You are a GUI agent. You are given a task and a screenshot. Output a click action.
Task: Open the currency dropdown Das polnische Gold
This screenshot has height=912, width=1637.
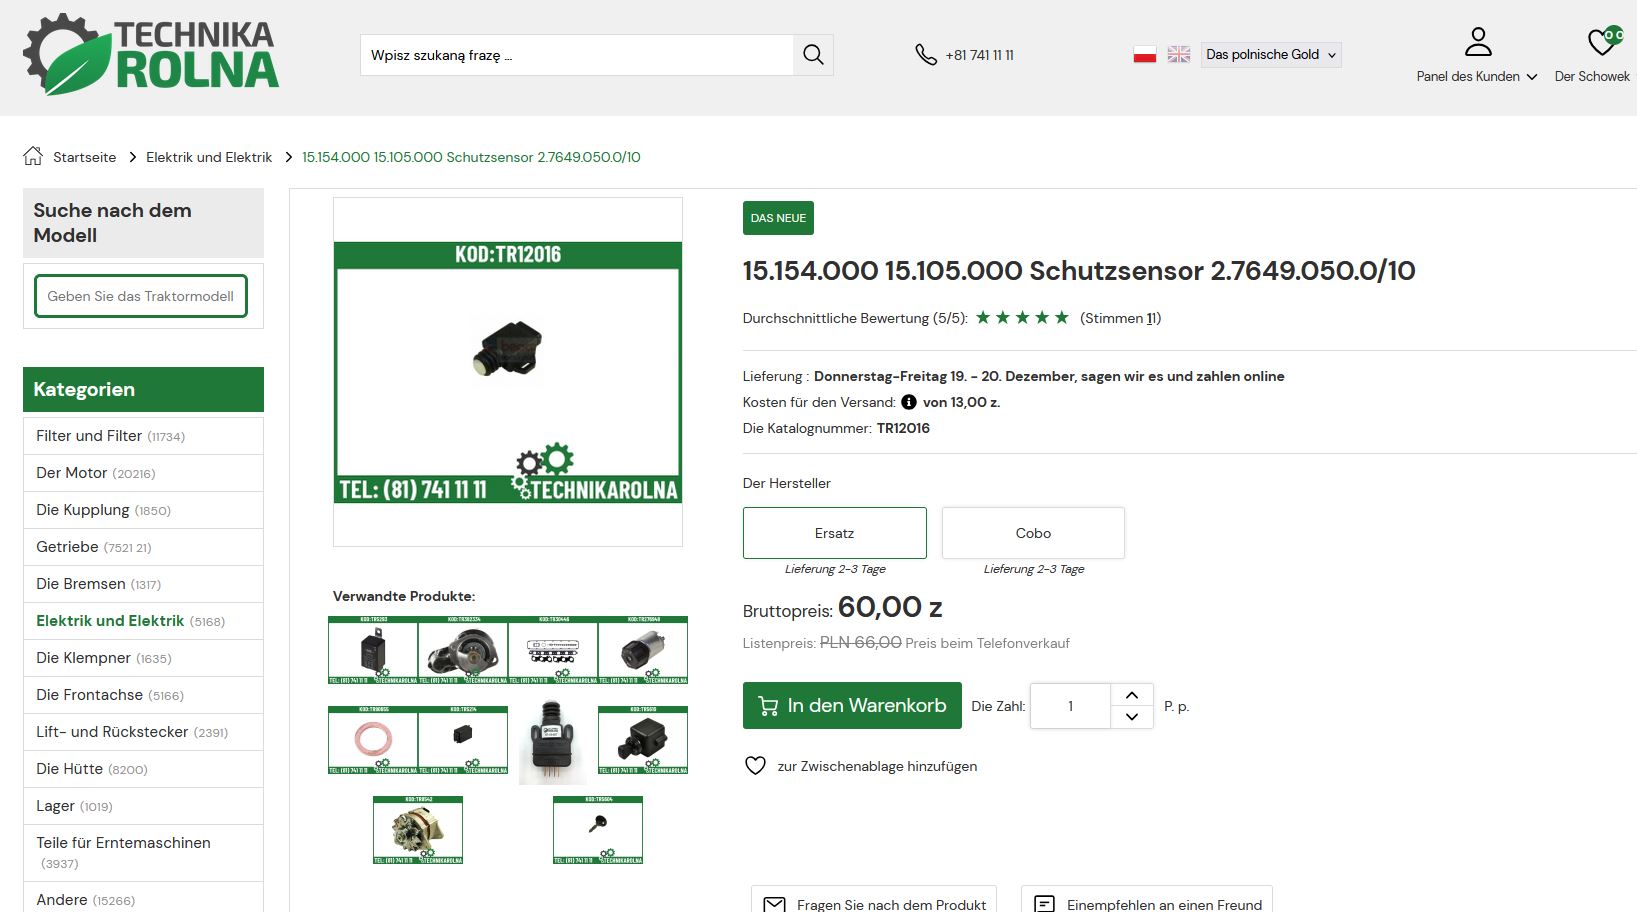tap(1270, 55)
